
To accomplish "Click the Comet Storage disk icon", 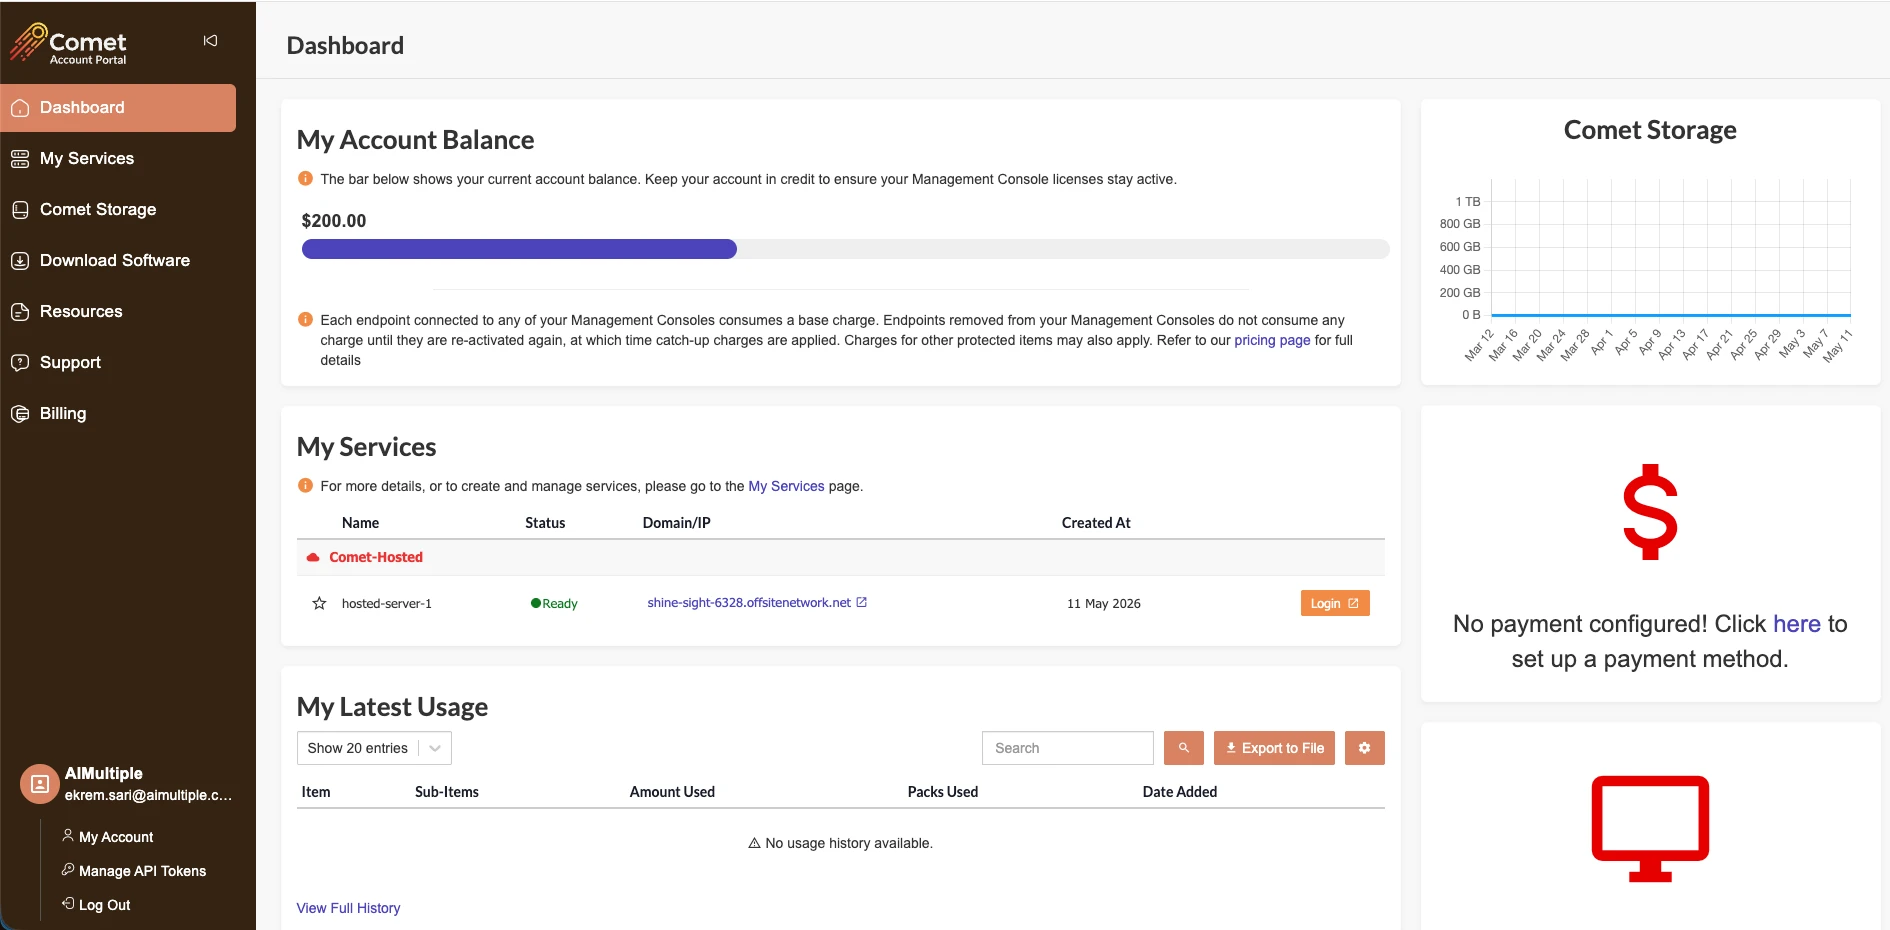I will [x=20, y=210].
